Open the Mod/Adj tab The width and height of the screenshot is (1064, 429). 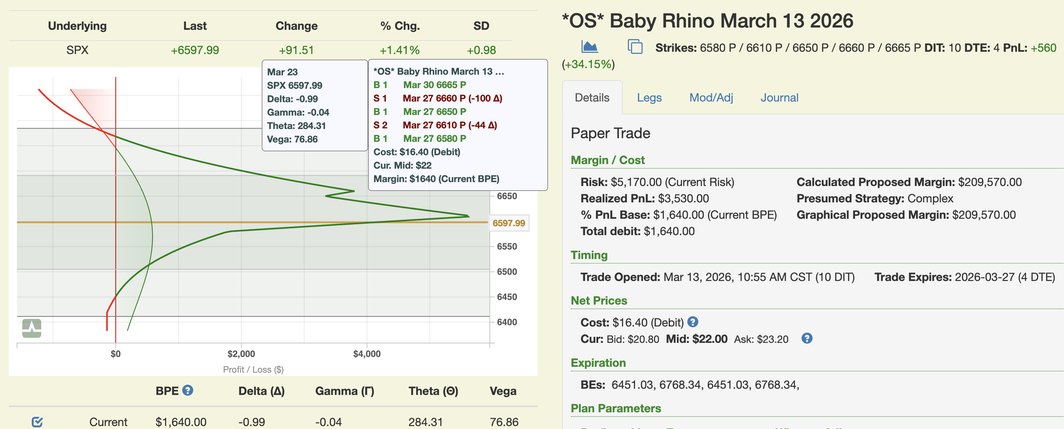tap(711, 98)
